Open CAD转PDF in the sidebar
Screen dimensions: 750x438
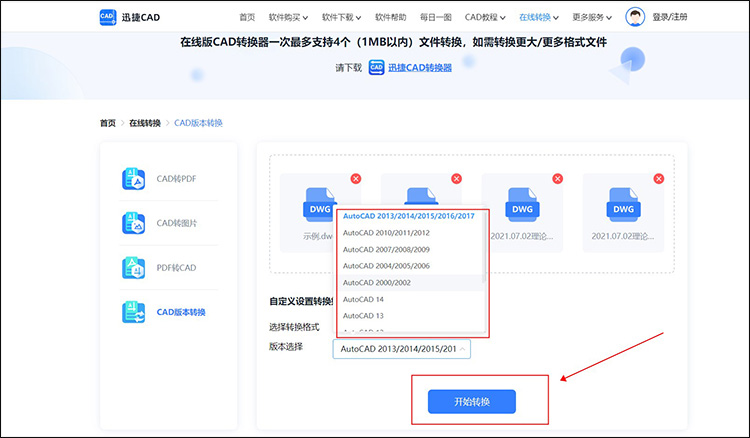(x=176, y=179)
